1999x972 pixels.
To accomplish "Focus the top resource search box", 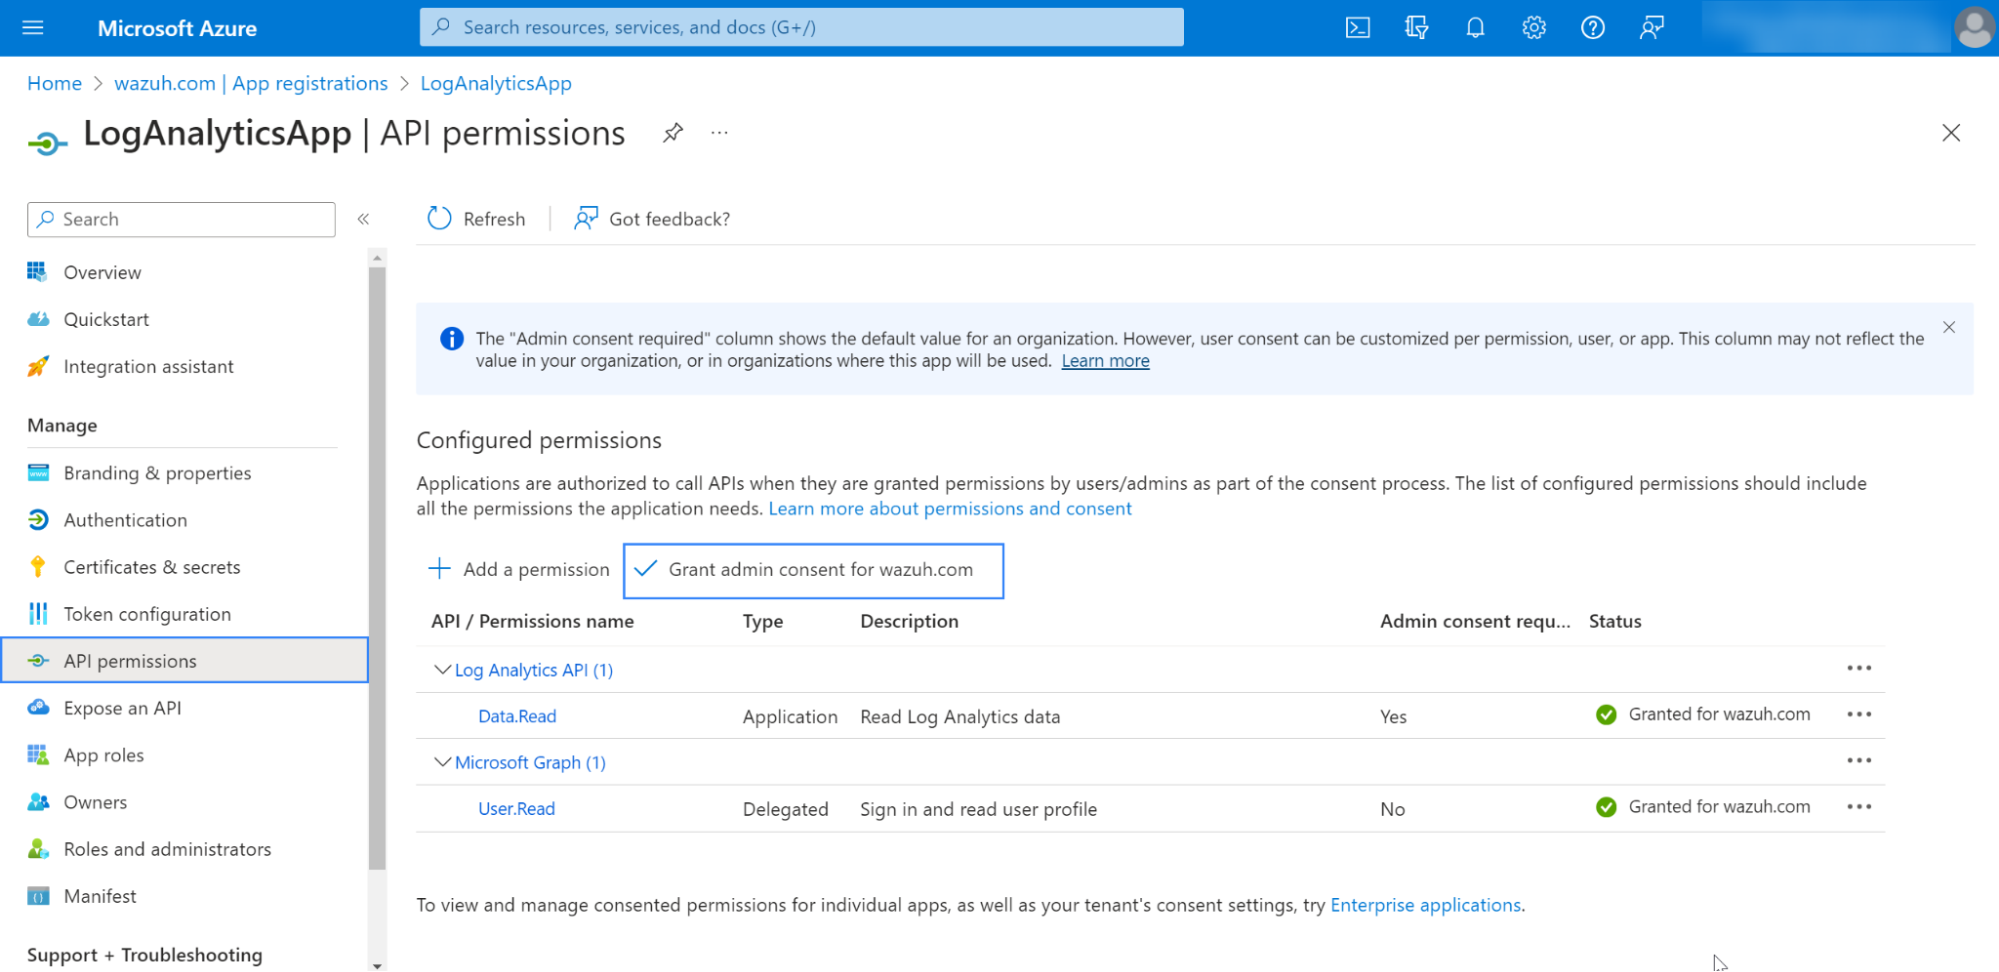I will 801,28.
